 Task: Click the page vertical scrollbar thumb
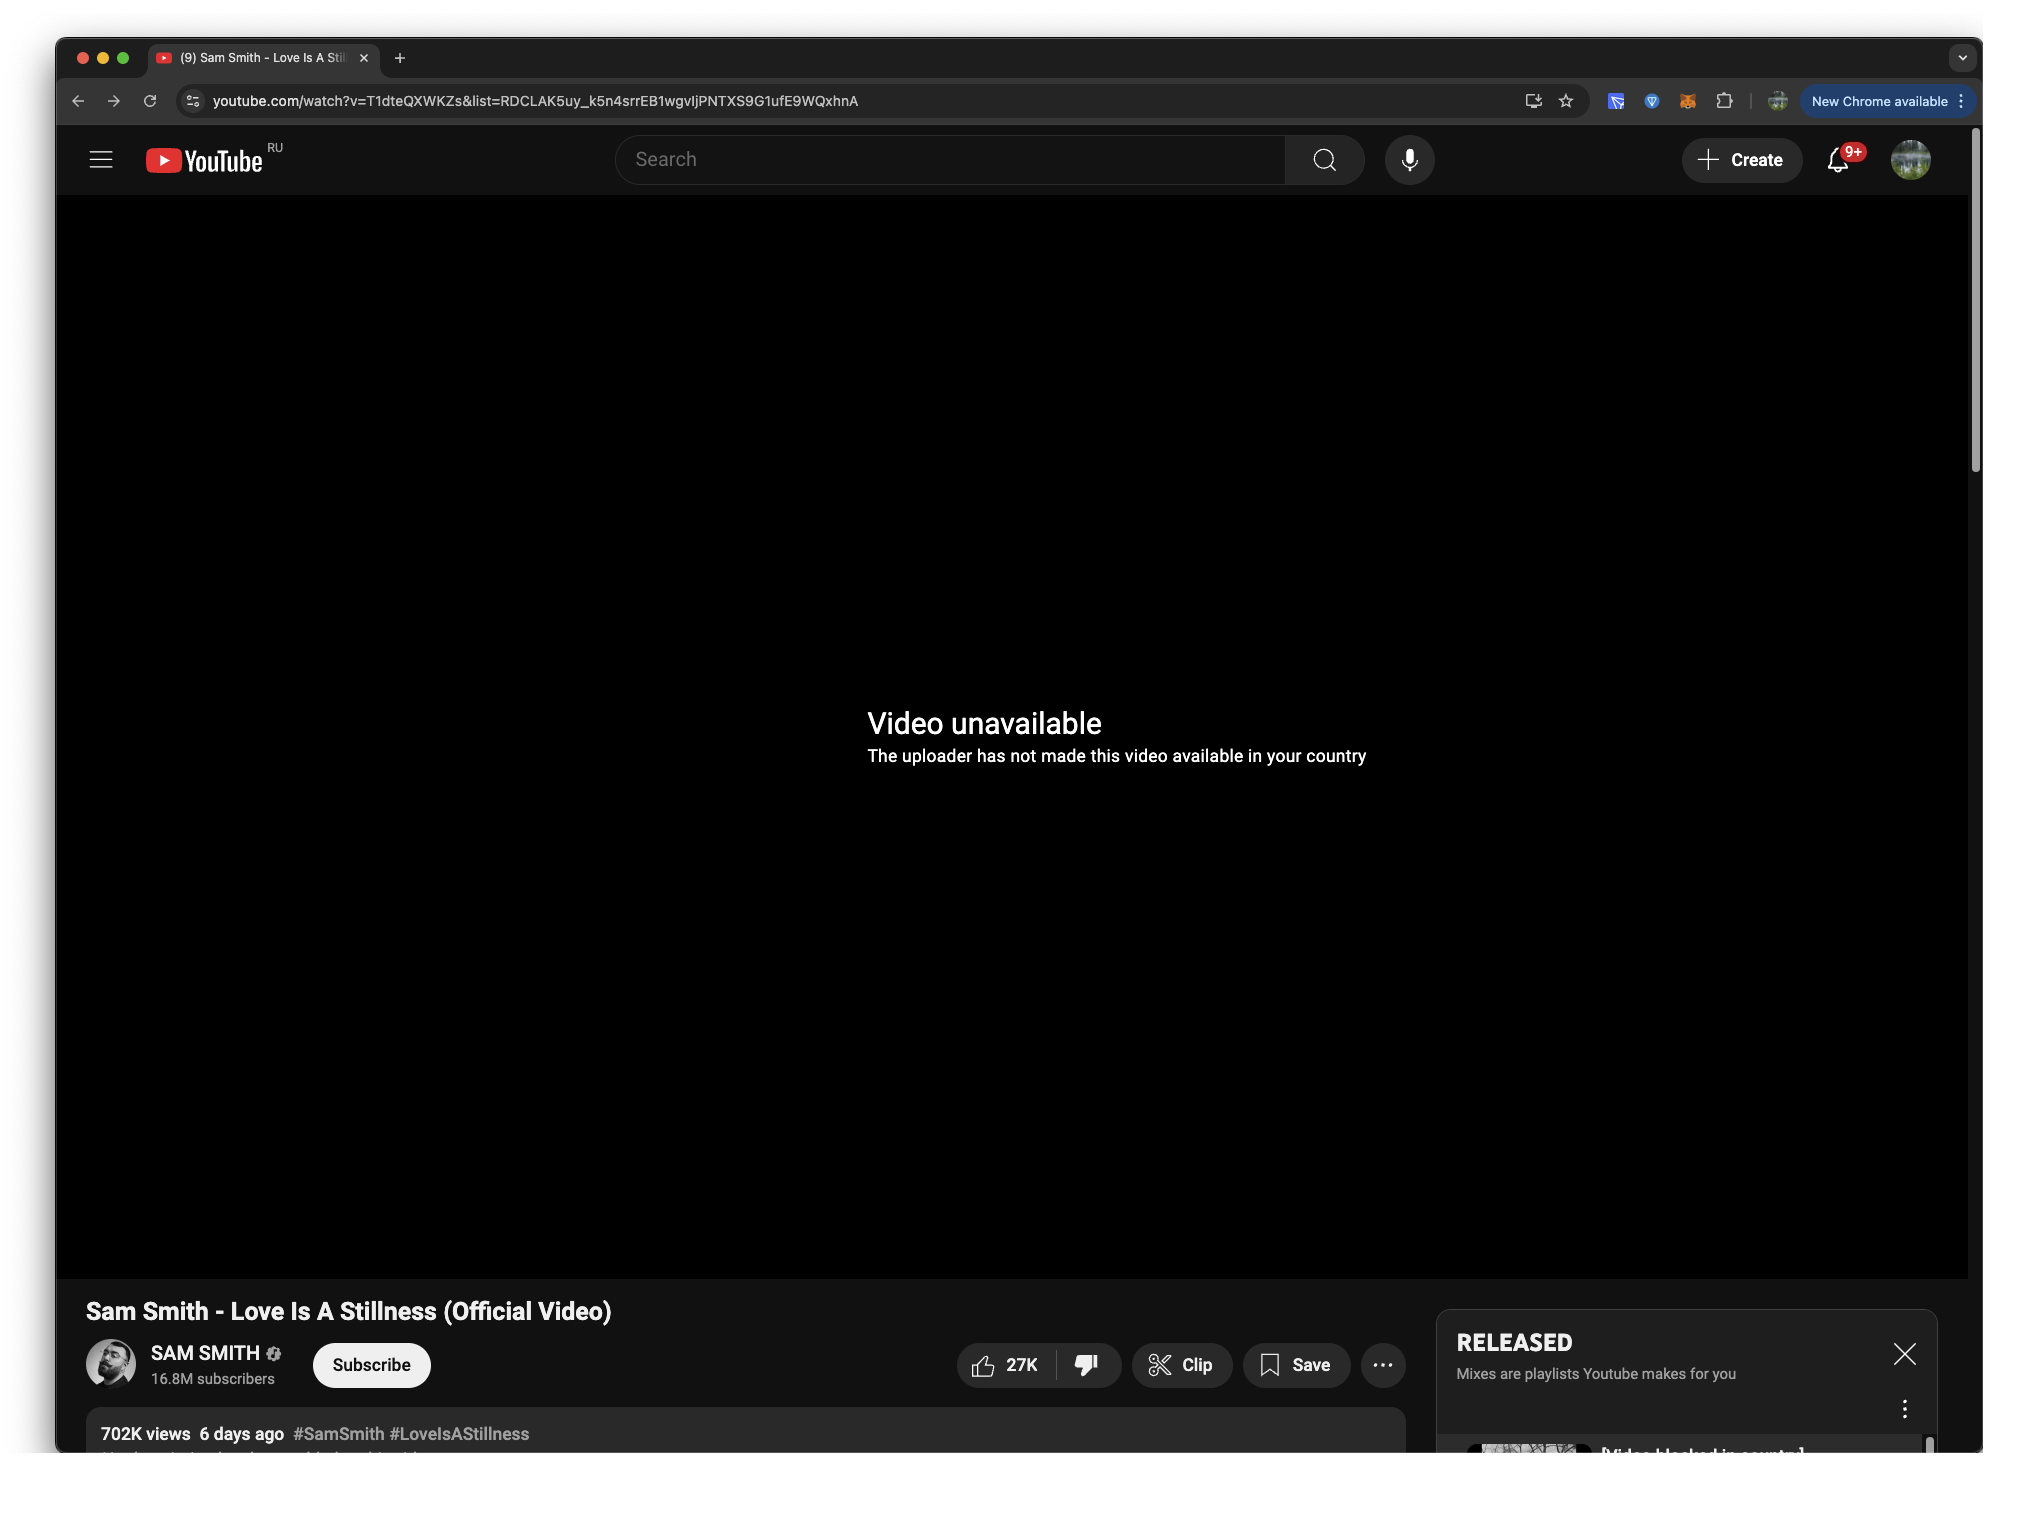[x=1975, y=300]
